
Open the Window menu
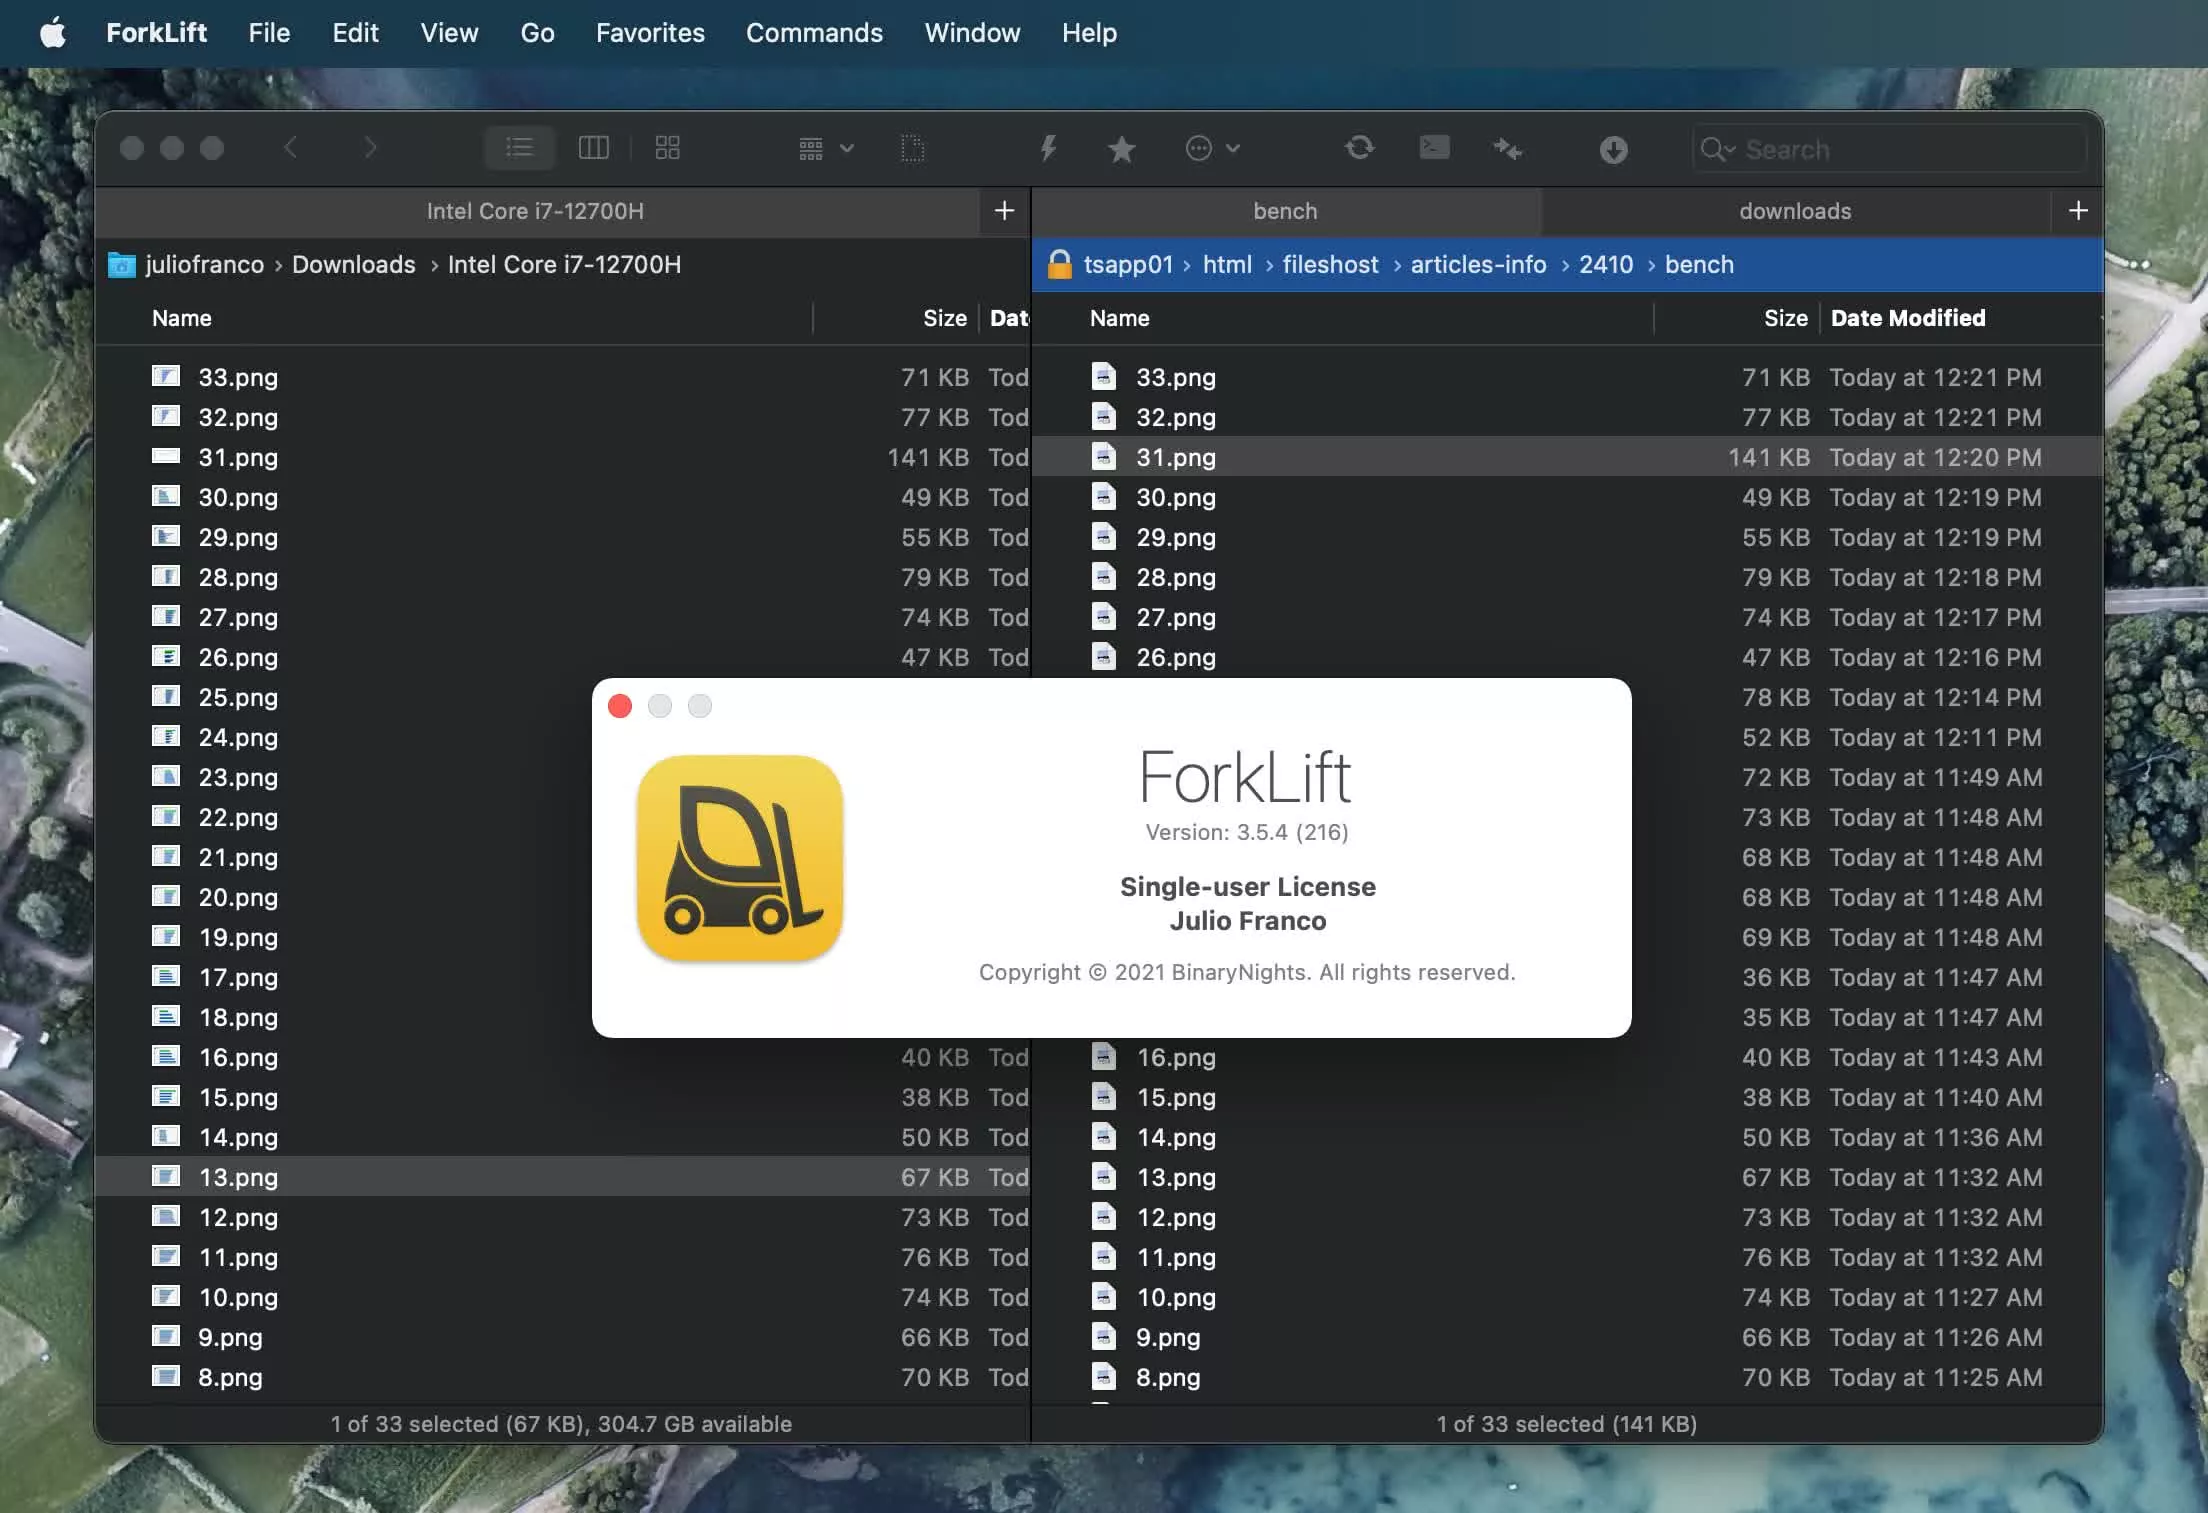[972, 33]
